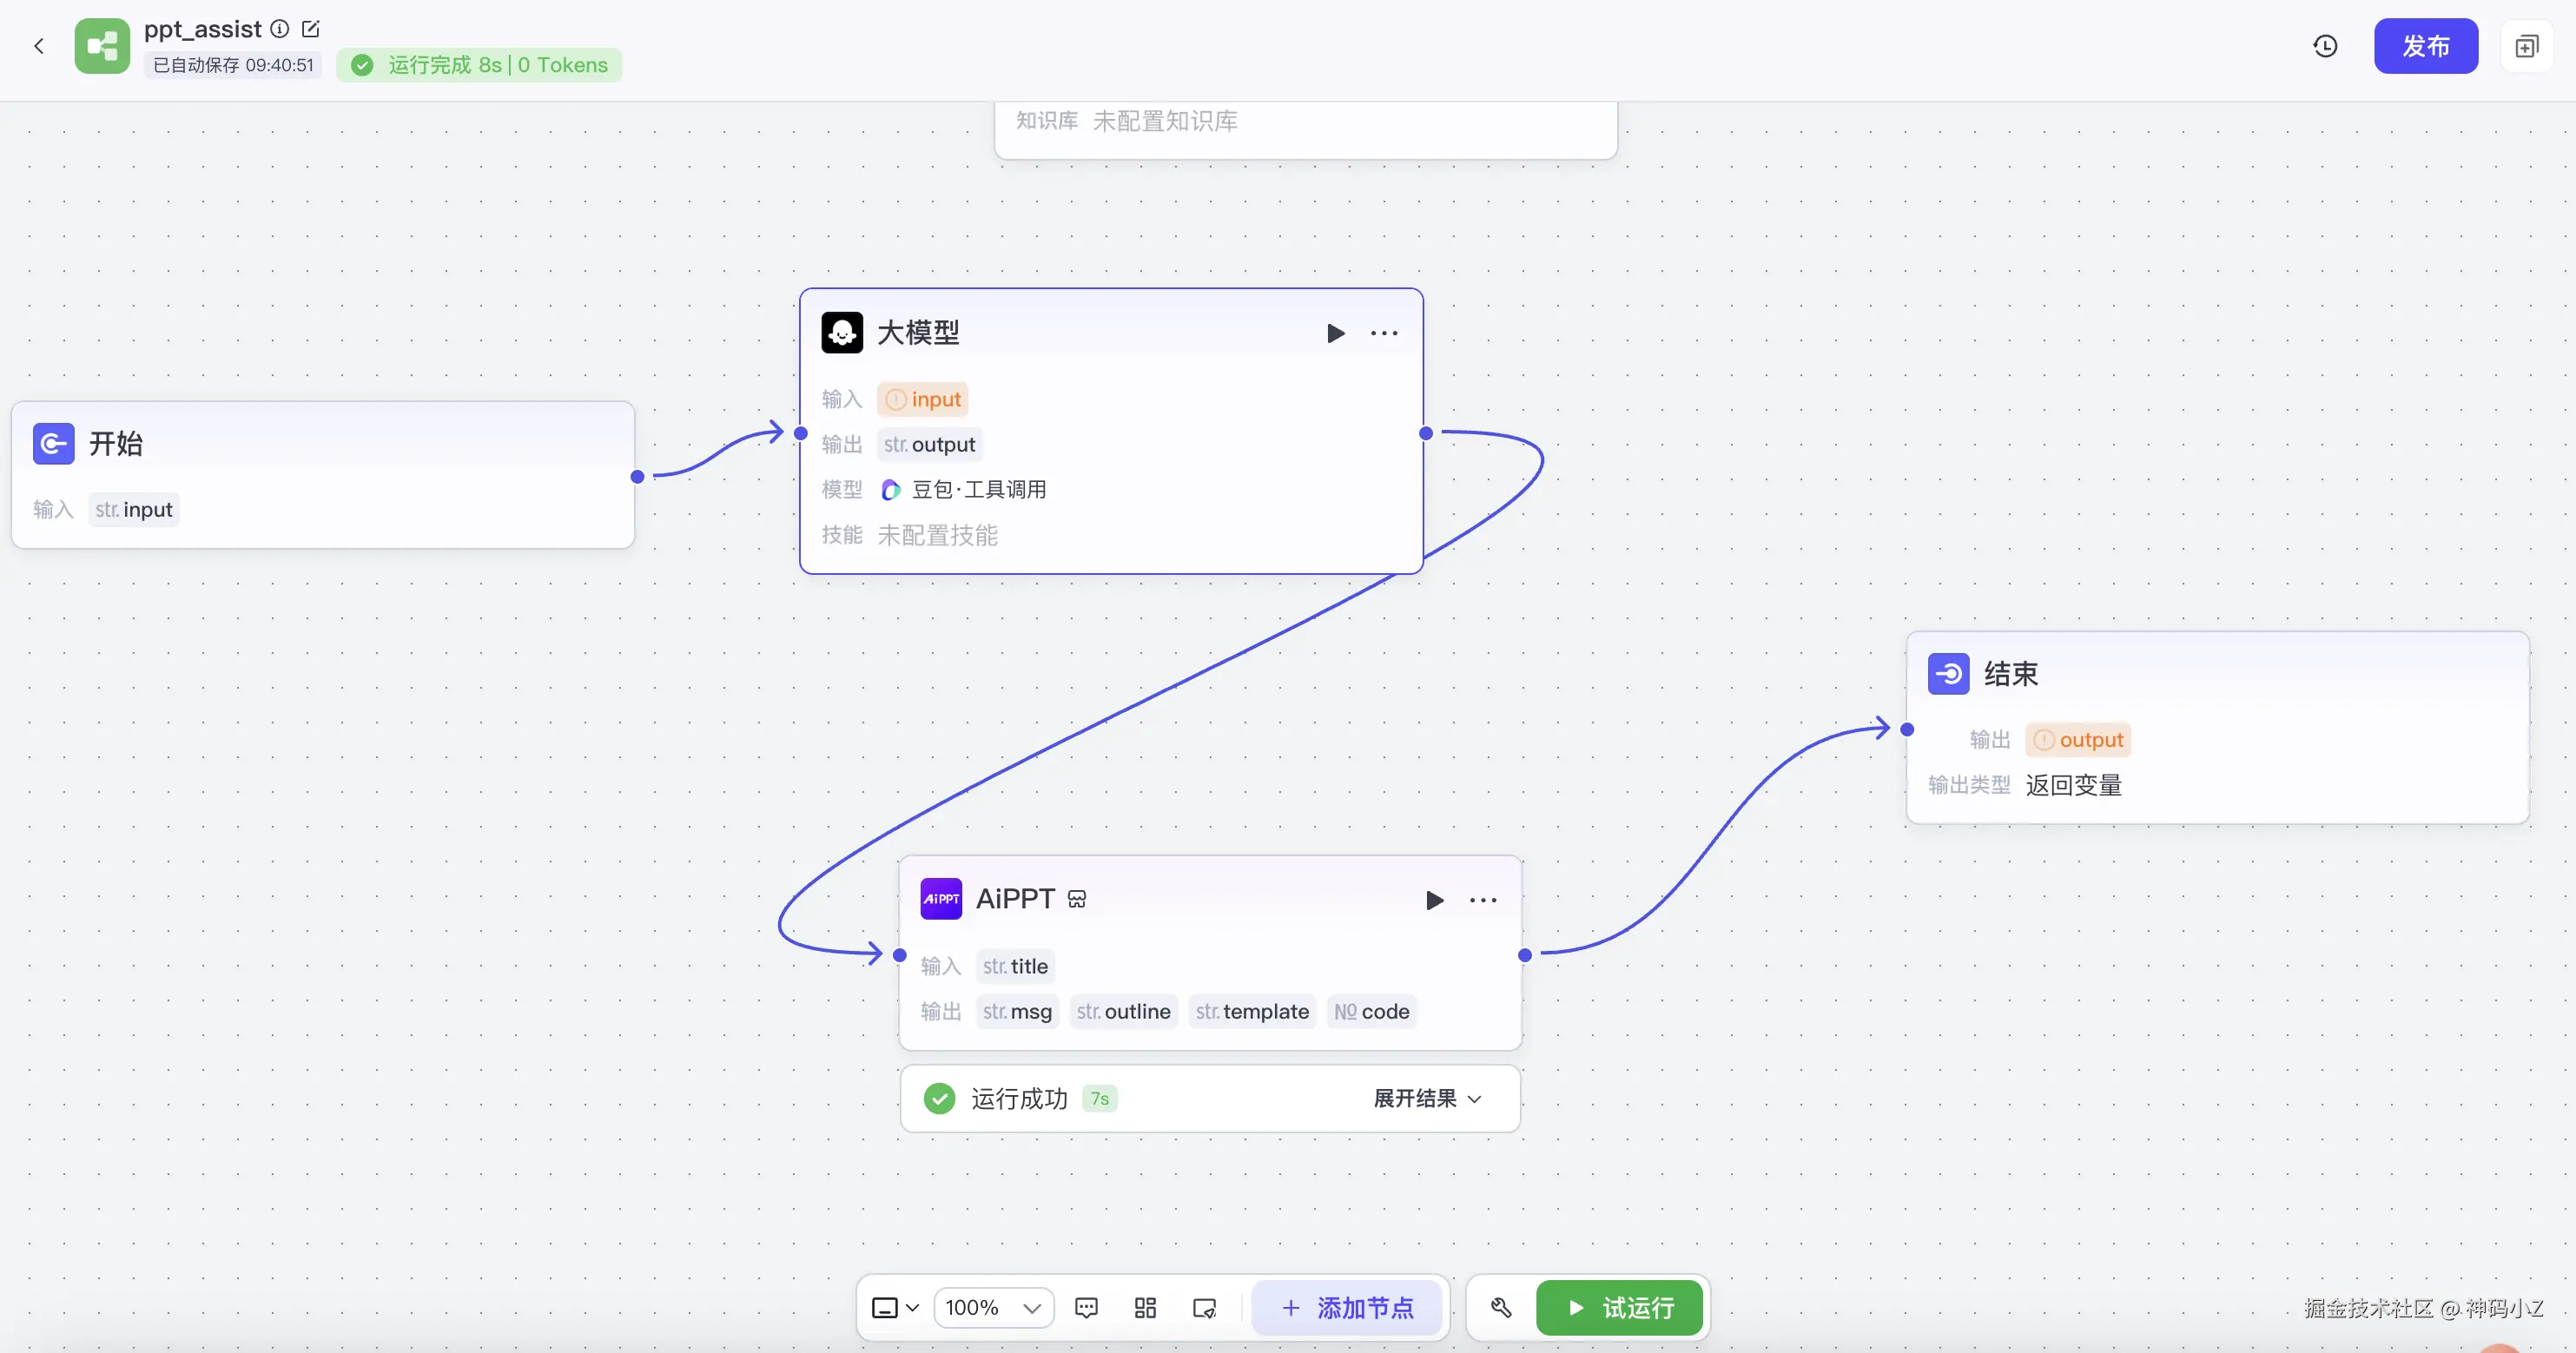Run the 大模型 node with play icon

pos(1335,333)
